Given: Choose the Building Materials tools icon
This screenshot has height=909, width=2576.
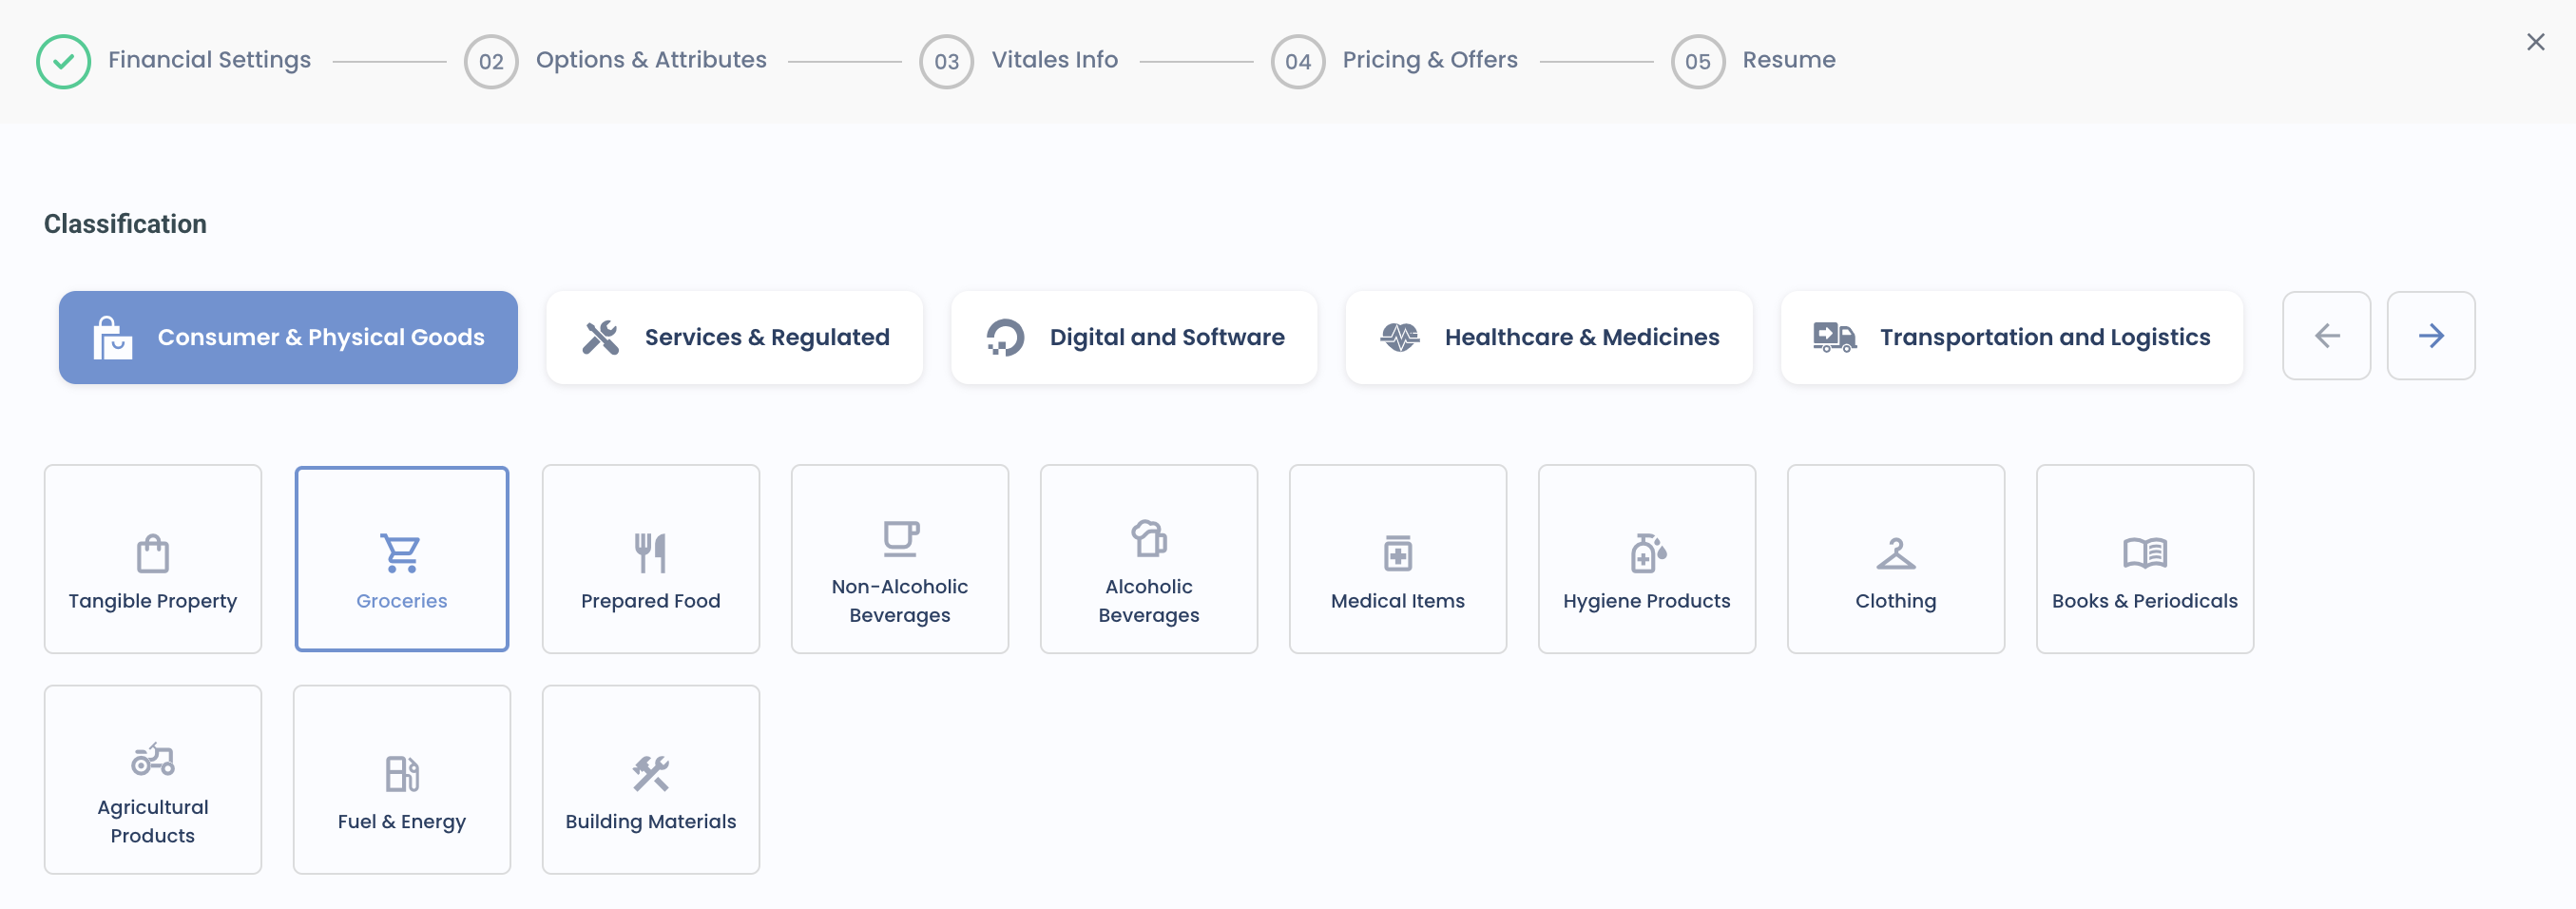Looking at the screenshot, I should [x=650, y=774].
